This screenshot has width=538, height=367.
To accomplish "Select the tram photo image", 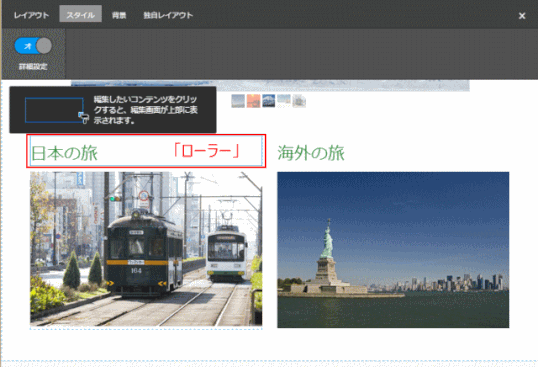I will point(146,249).
